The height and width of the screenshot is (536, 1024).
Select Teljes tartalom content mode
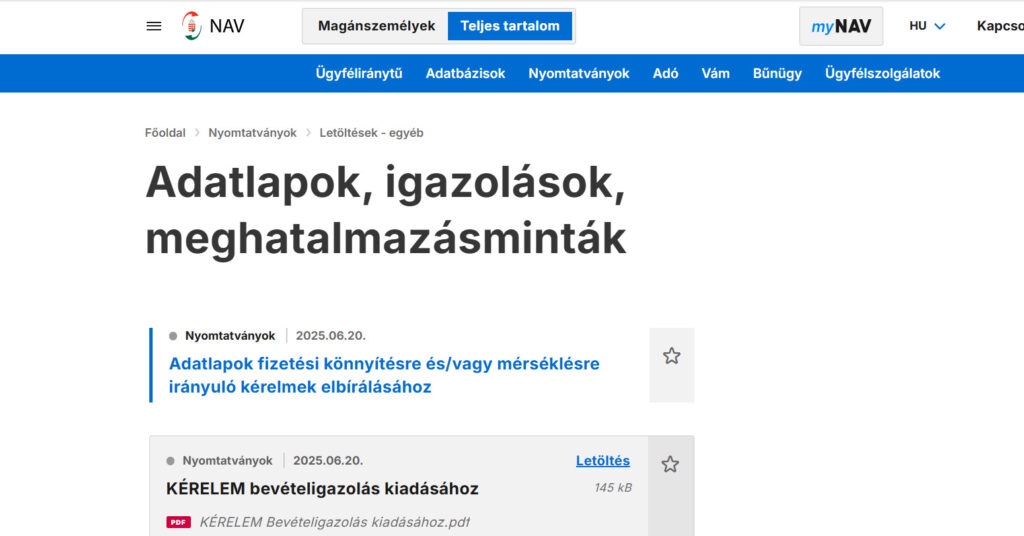pos(510,26)
